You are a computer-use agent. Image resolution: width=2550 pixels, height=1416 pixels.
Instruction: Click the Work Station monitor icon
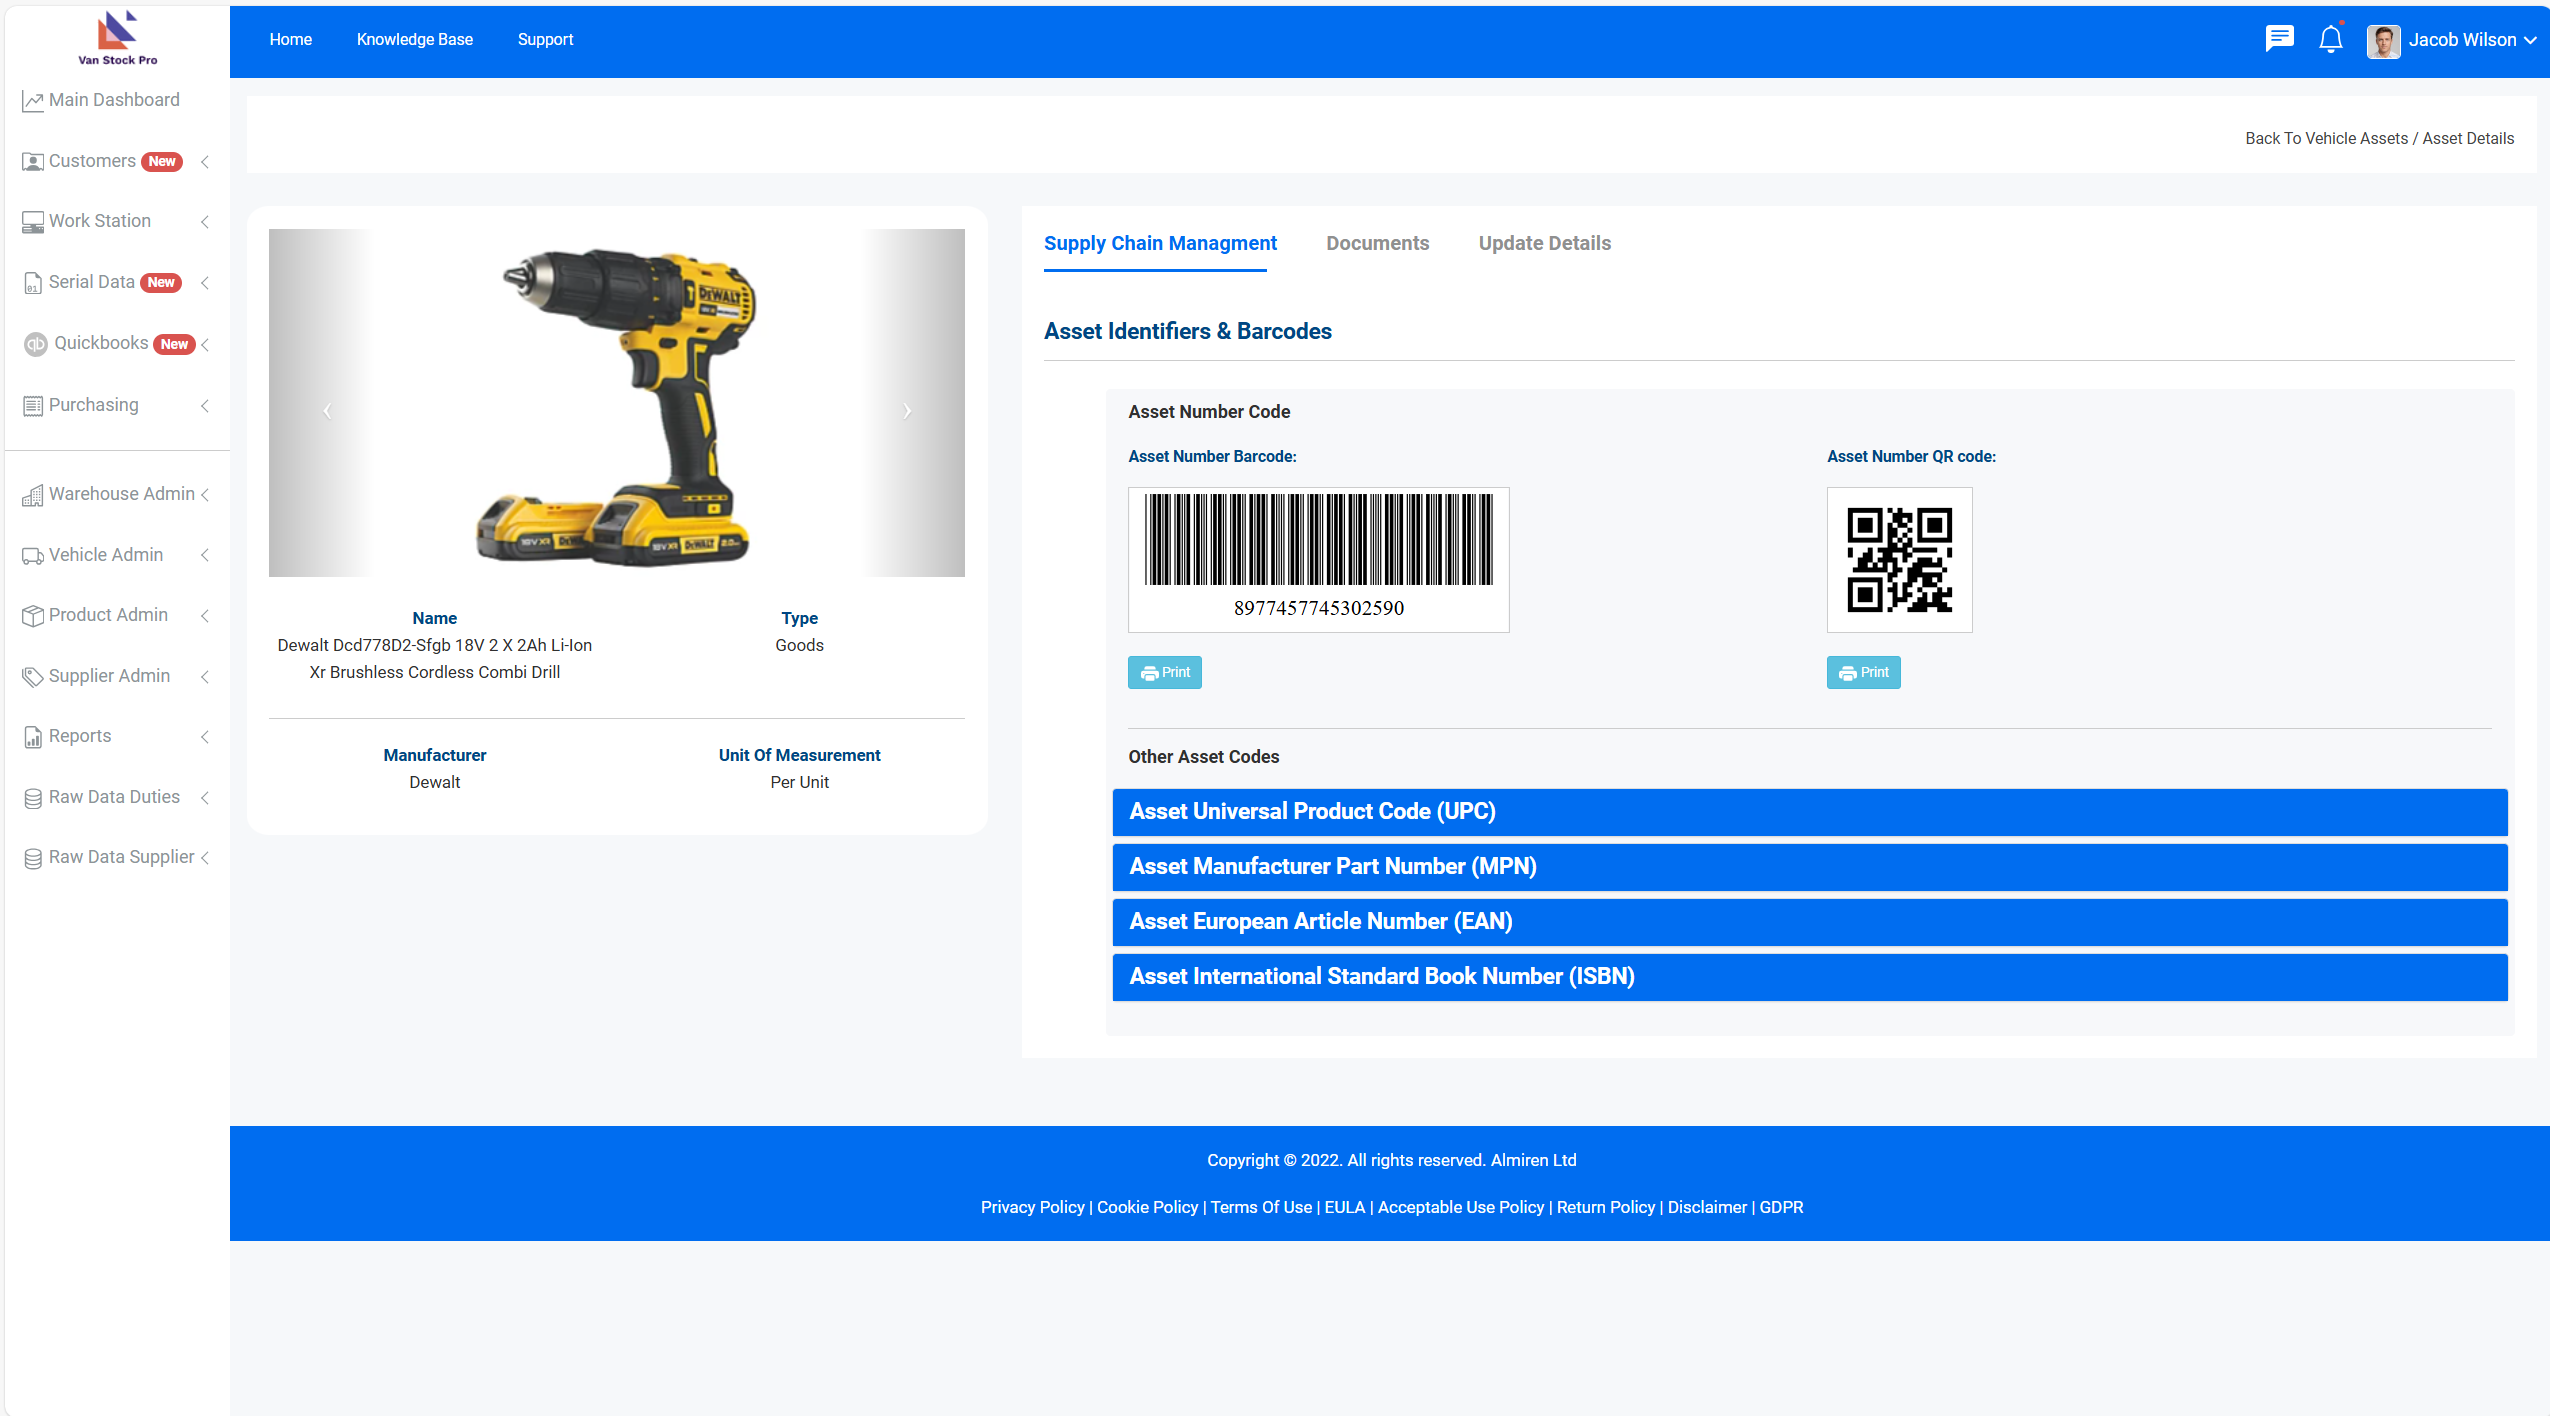coord(33,222)
